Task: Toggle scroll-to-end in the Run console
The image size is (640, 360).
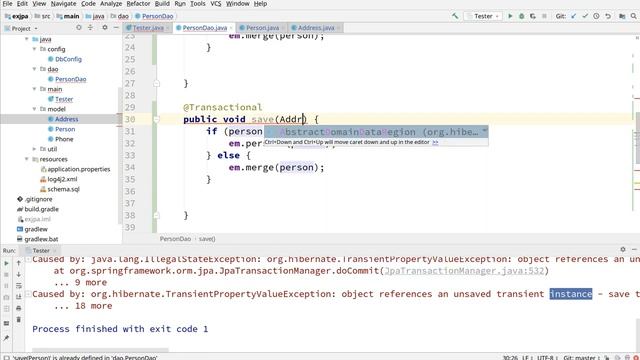Action: (18, 297)
